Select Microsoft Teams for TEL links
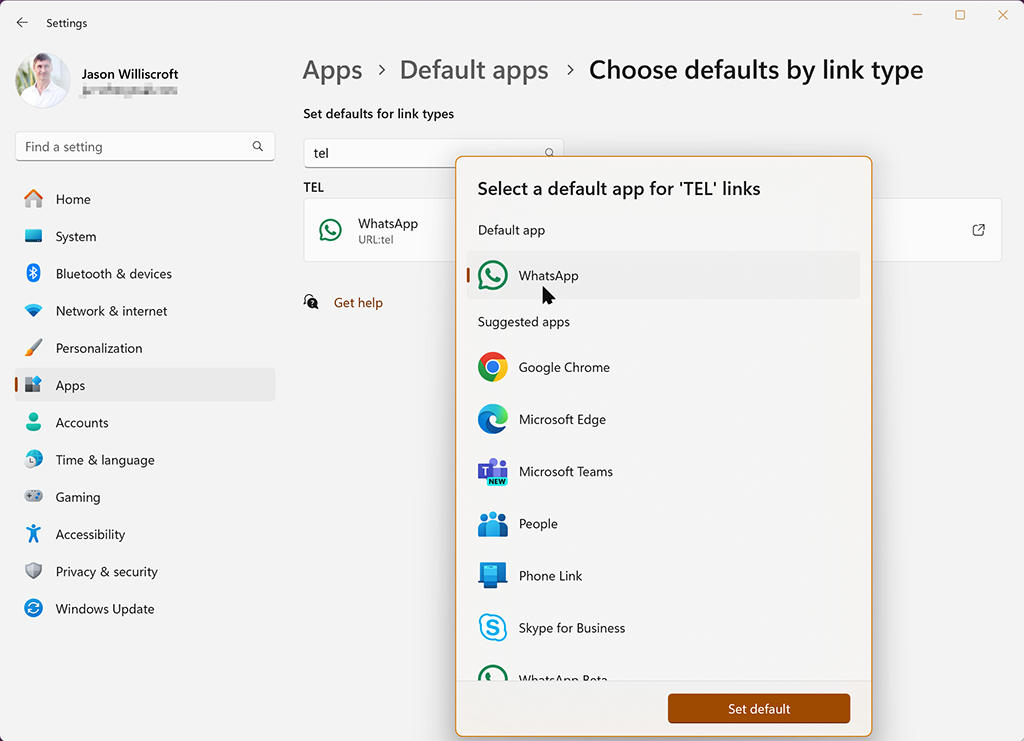The image size is (1024, 741). [x=664, y=471]
